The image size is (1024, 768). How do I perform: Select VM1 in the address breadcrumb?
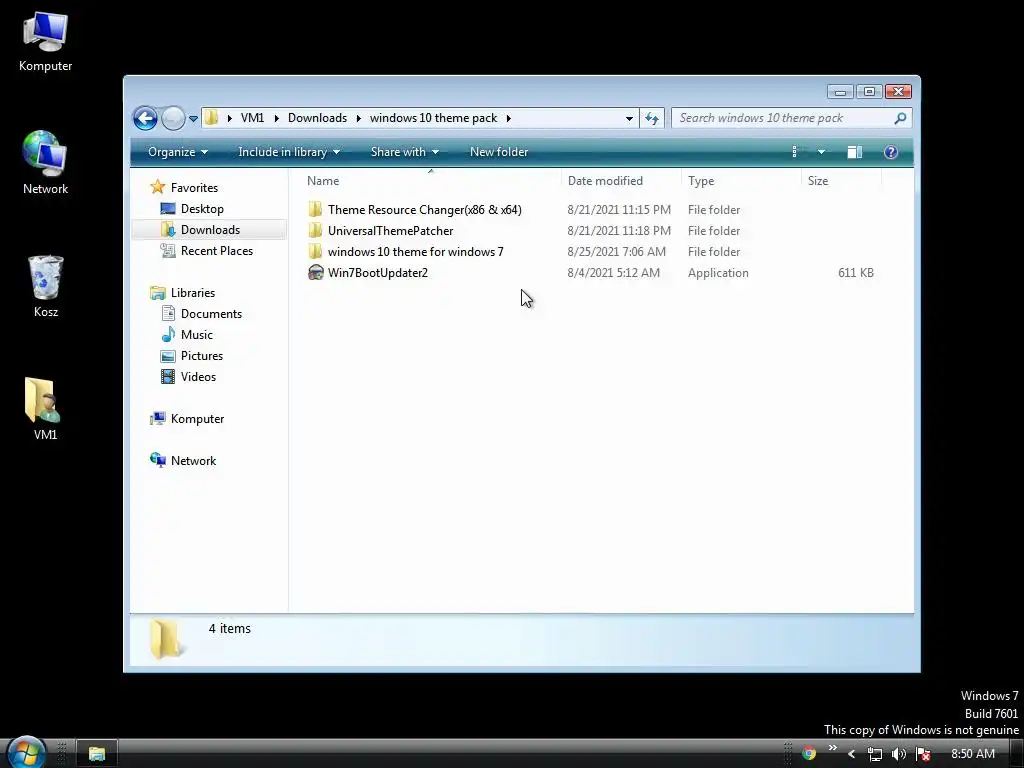252,118
